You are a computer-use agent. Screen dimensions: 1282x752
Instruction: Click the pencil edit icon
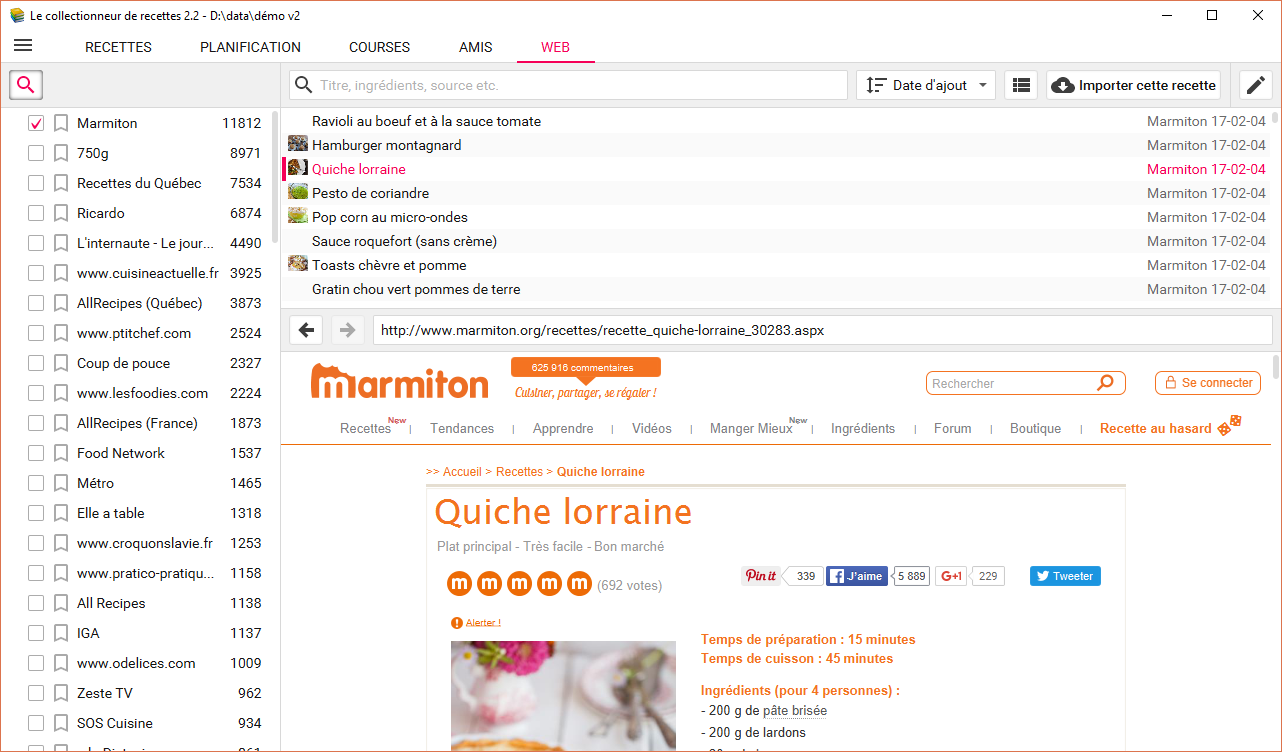[x=1256, y=85]
